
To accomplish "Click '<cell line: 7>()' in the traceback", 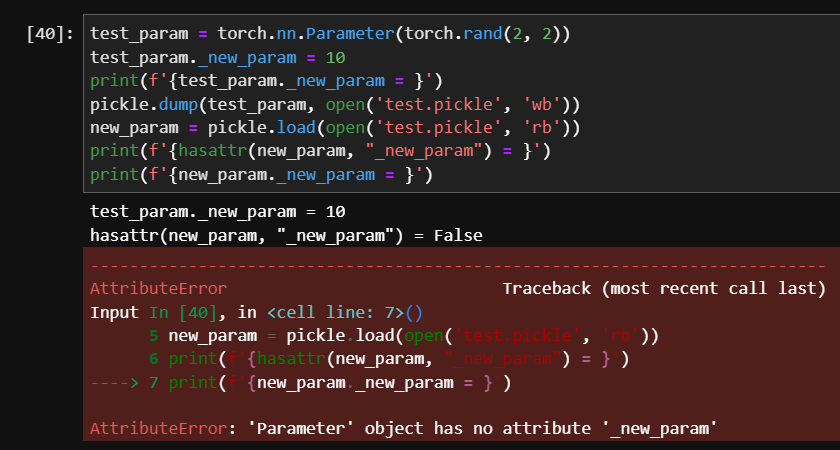I will 345,312.
